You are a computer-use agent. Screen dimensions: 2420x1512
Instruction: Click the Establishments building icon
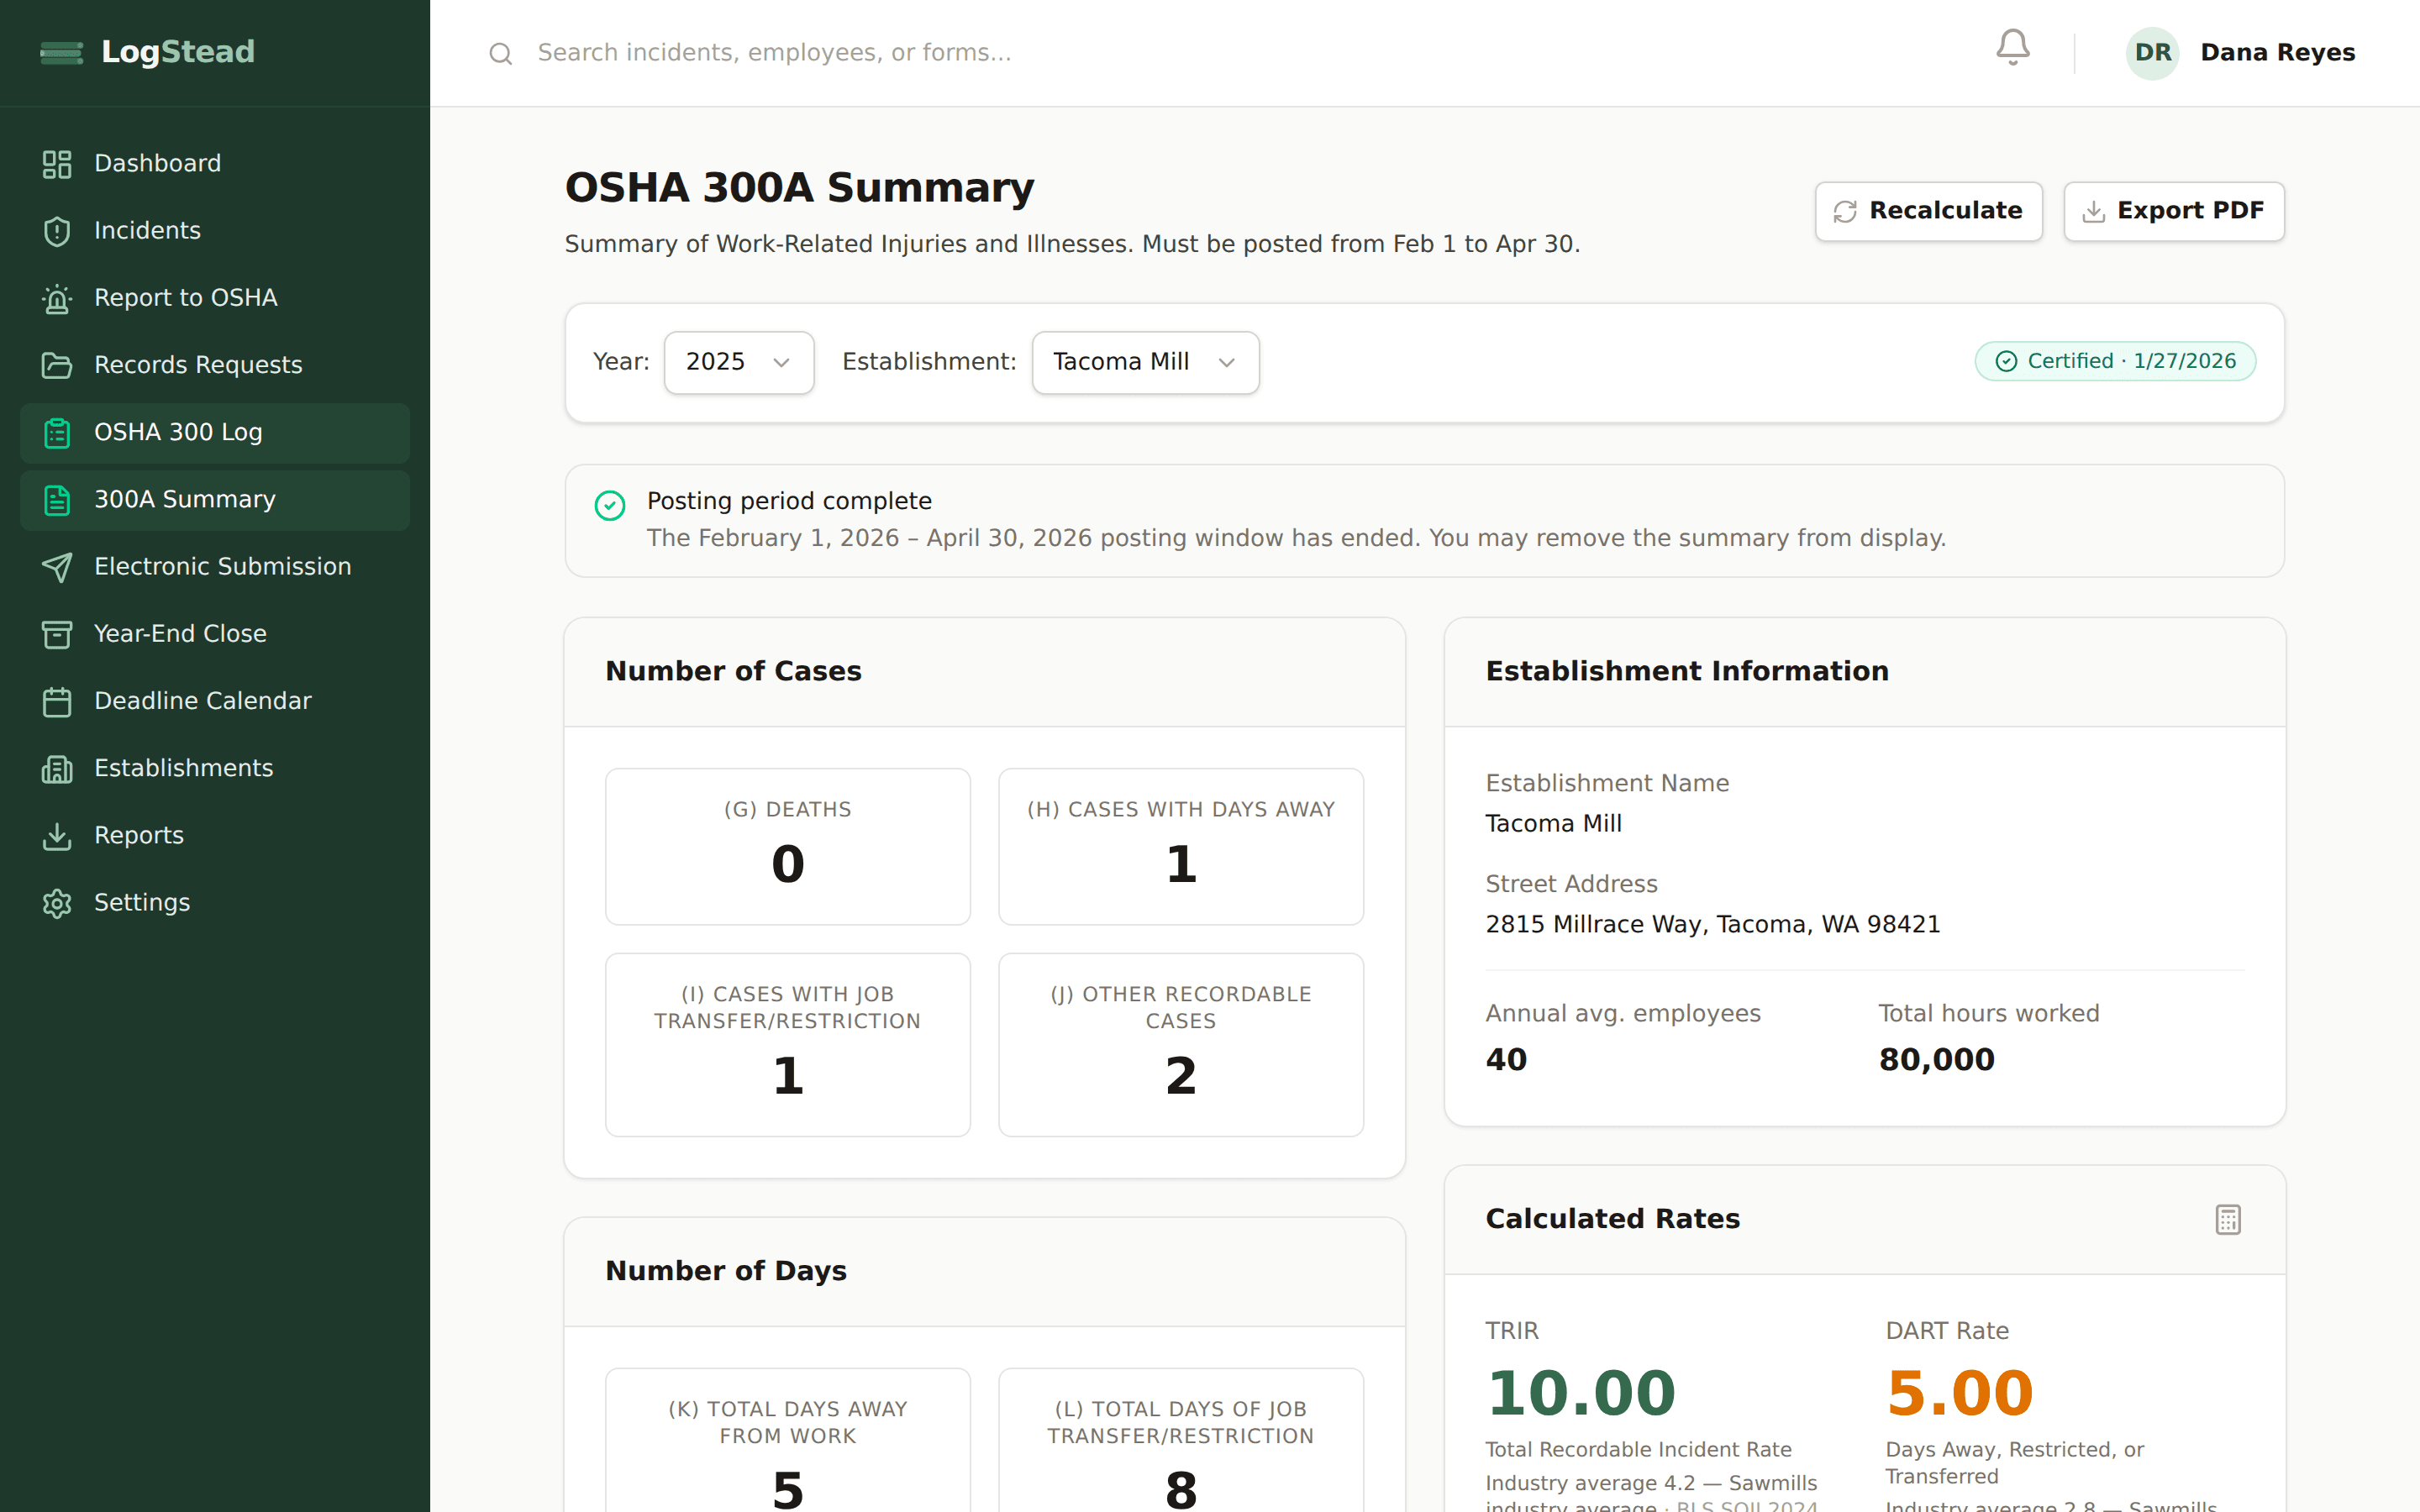tap(57, 768)
